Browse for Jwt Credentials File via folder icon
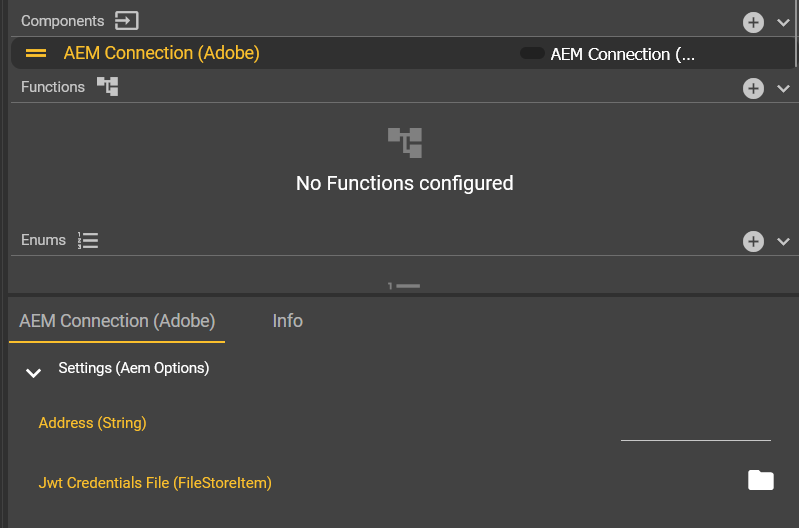Screen dimensions: 799x528 [761, 481]
